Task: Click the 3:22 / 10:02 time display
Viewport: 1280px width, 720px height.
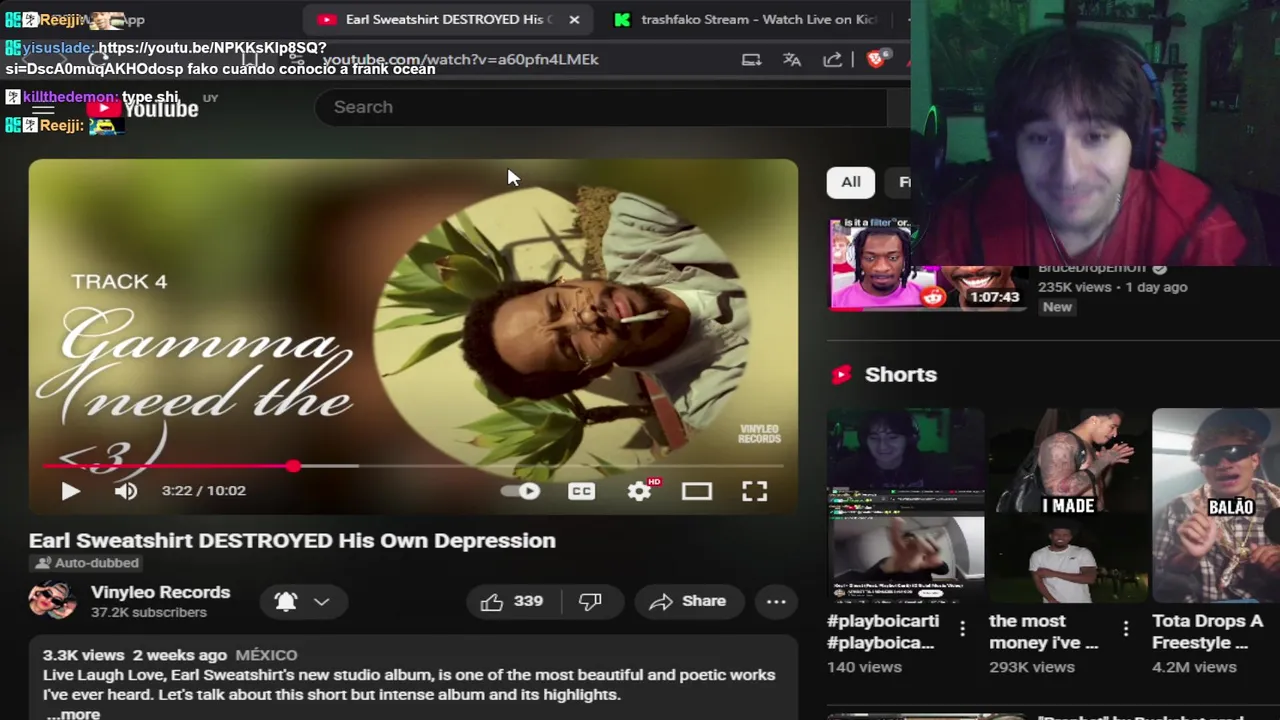Action: (204, 491)
